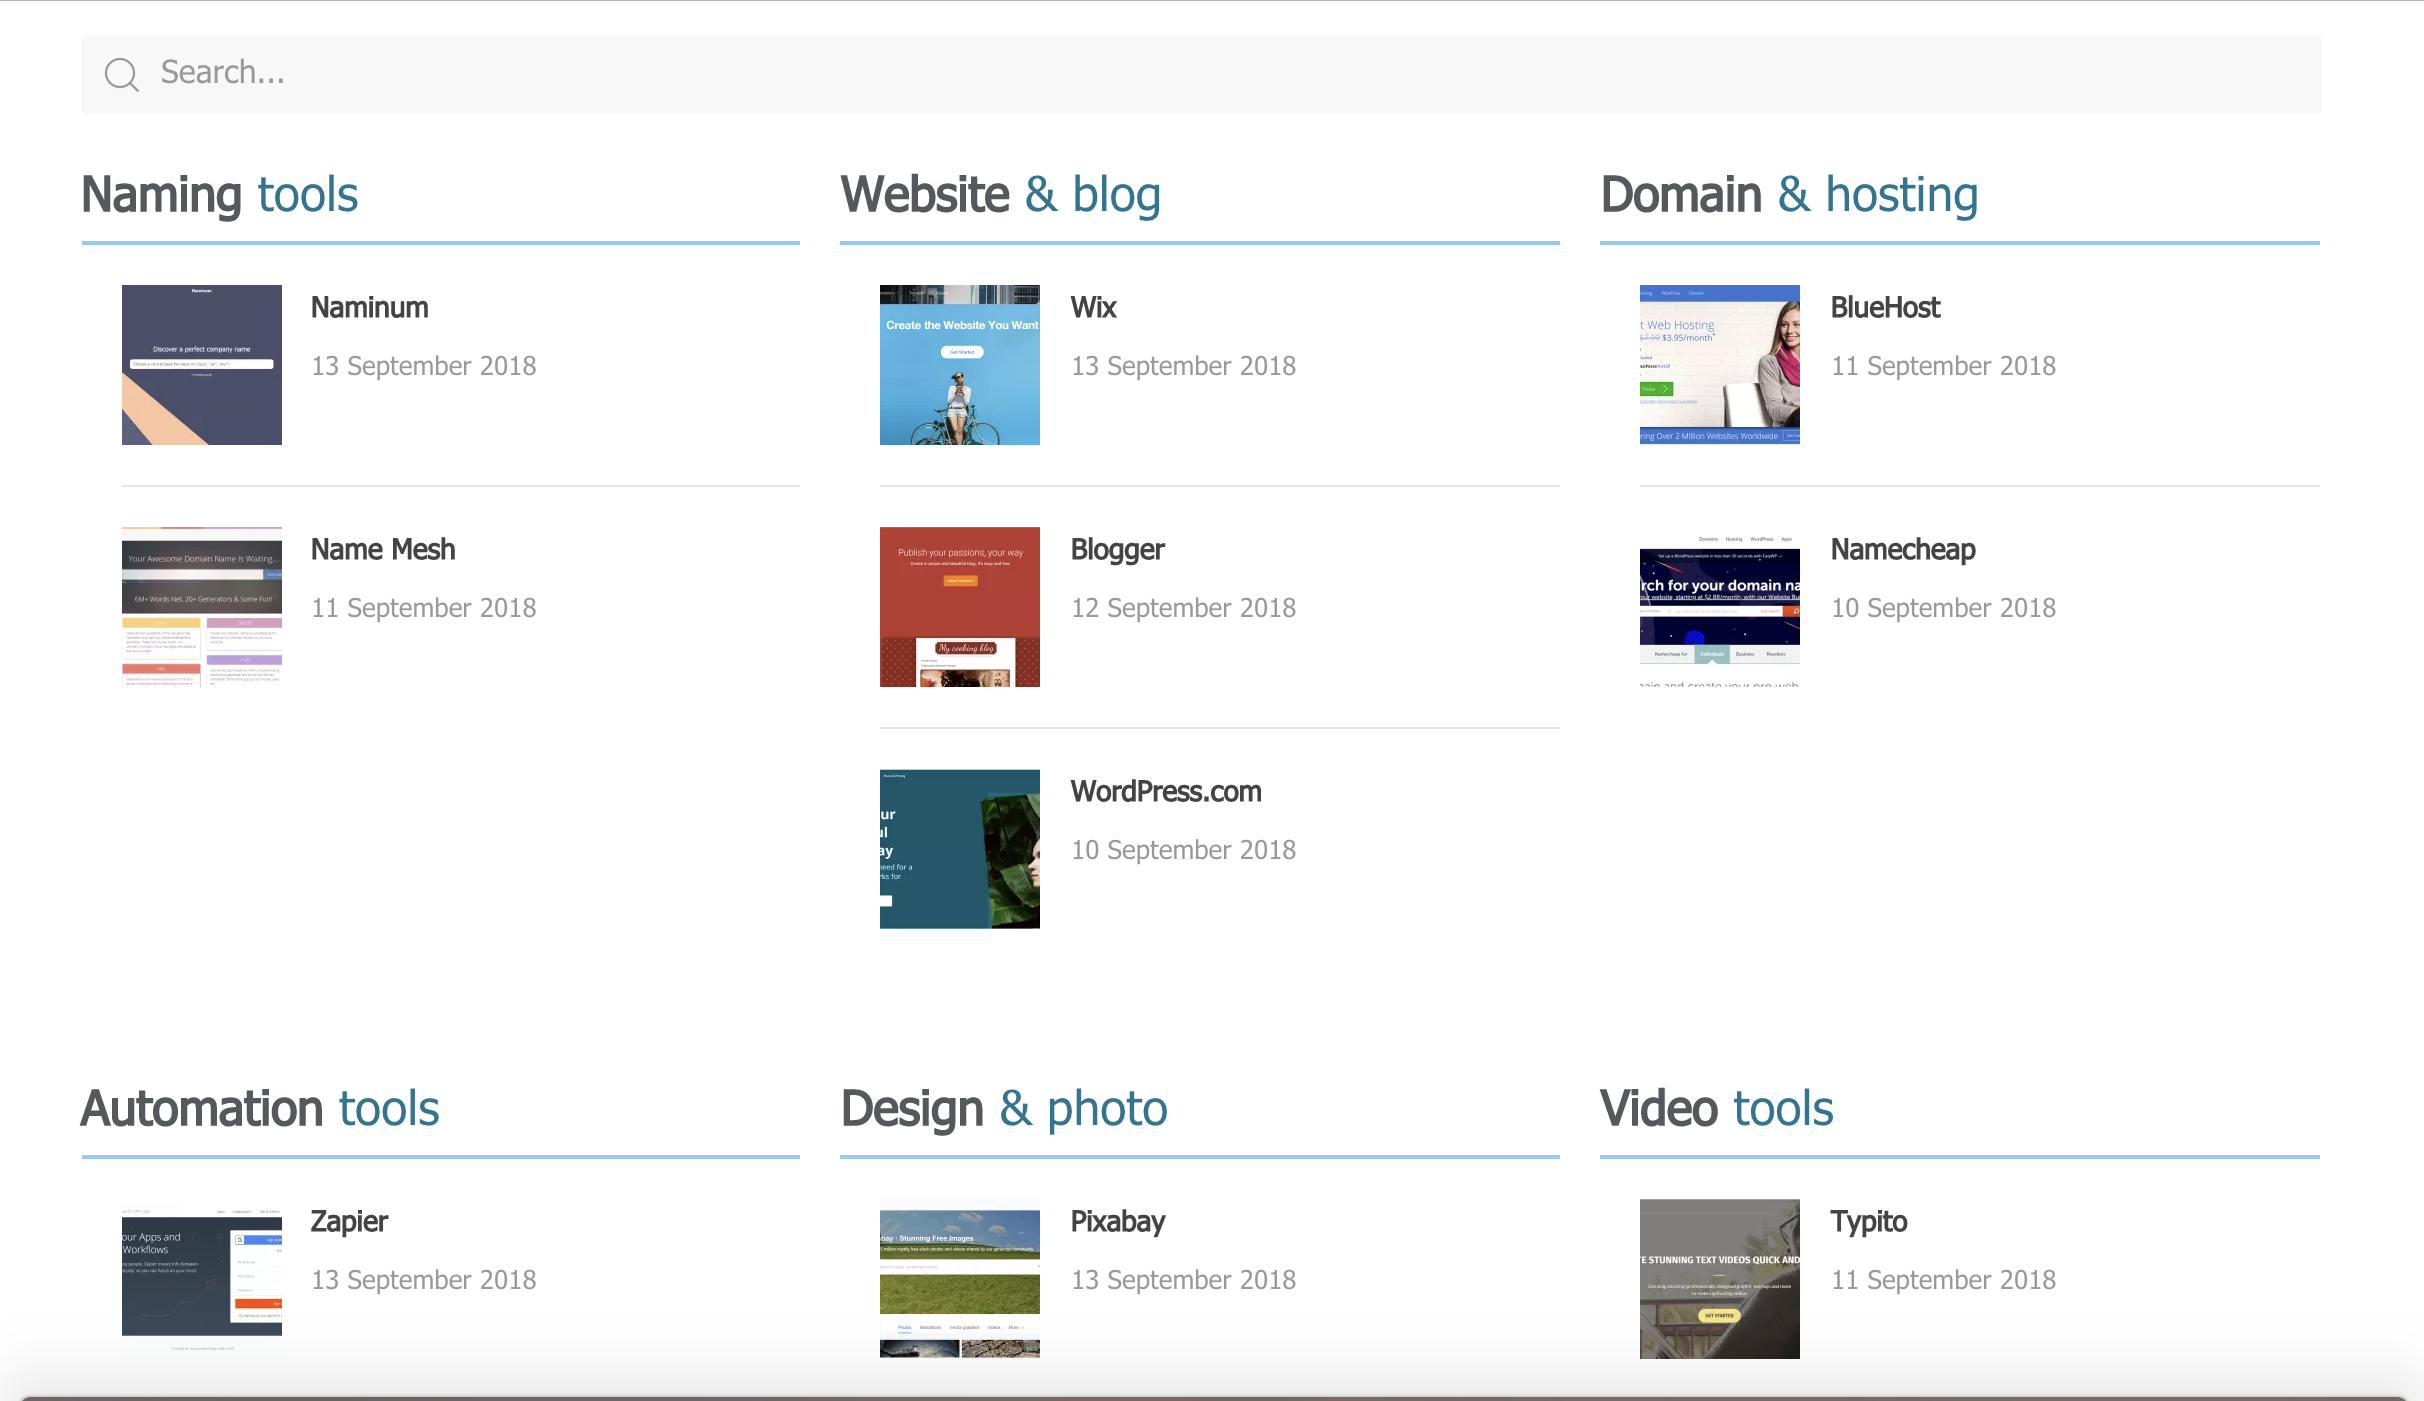Viewport: 2424px width, 1401px height.
Task: Click the magnifying glass search icon
Action: click(x=121, y=73)
